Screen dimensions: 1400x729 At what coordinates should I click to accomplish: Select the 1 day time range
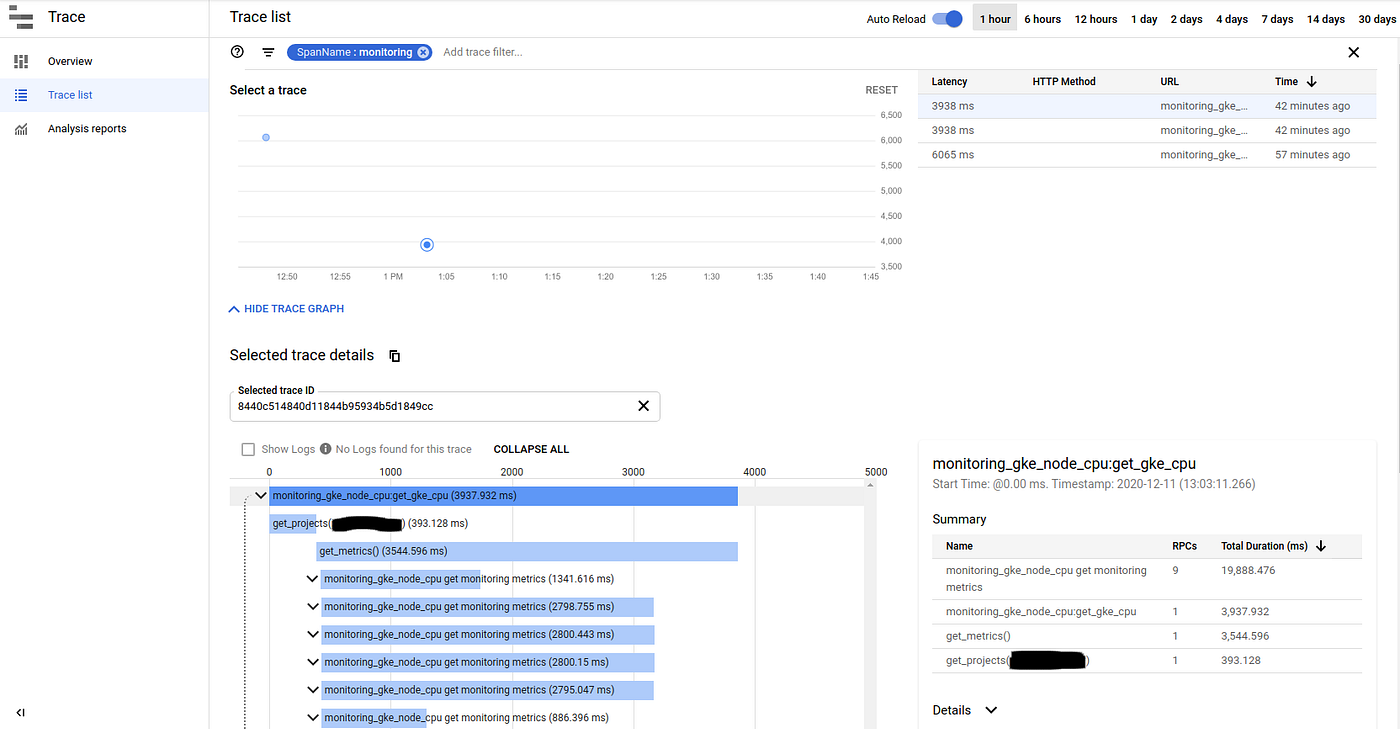(1144, 19)
